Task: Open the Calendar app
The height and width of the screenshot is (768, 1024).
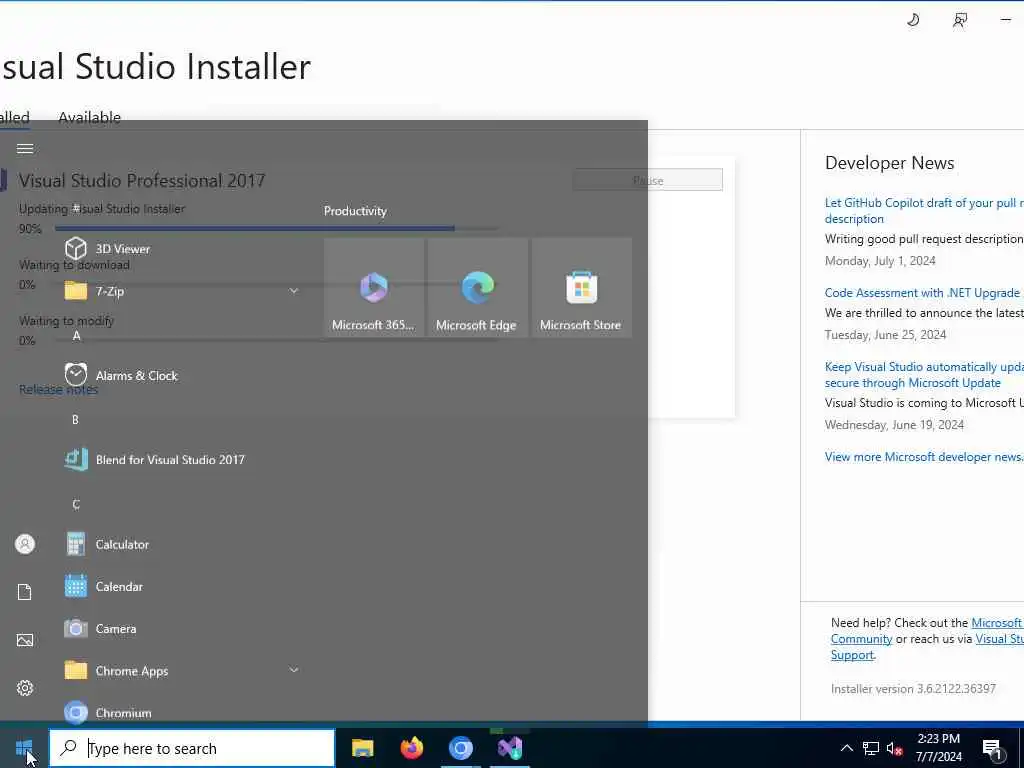Action: point(183,586)
